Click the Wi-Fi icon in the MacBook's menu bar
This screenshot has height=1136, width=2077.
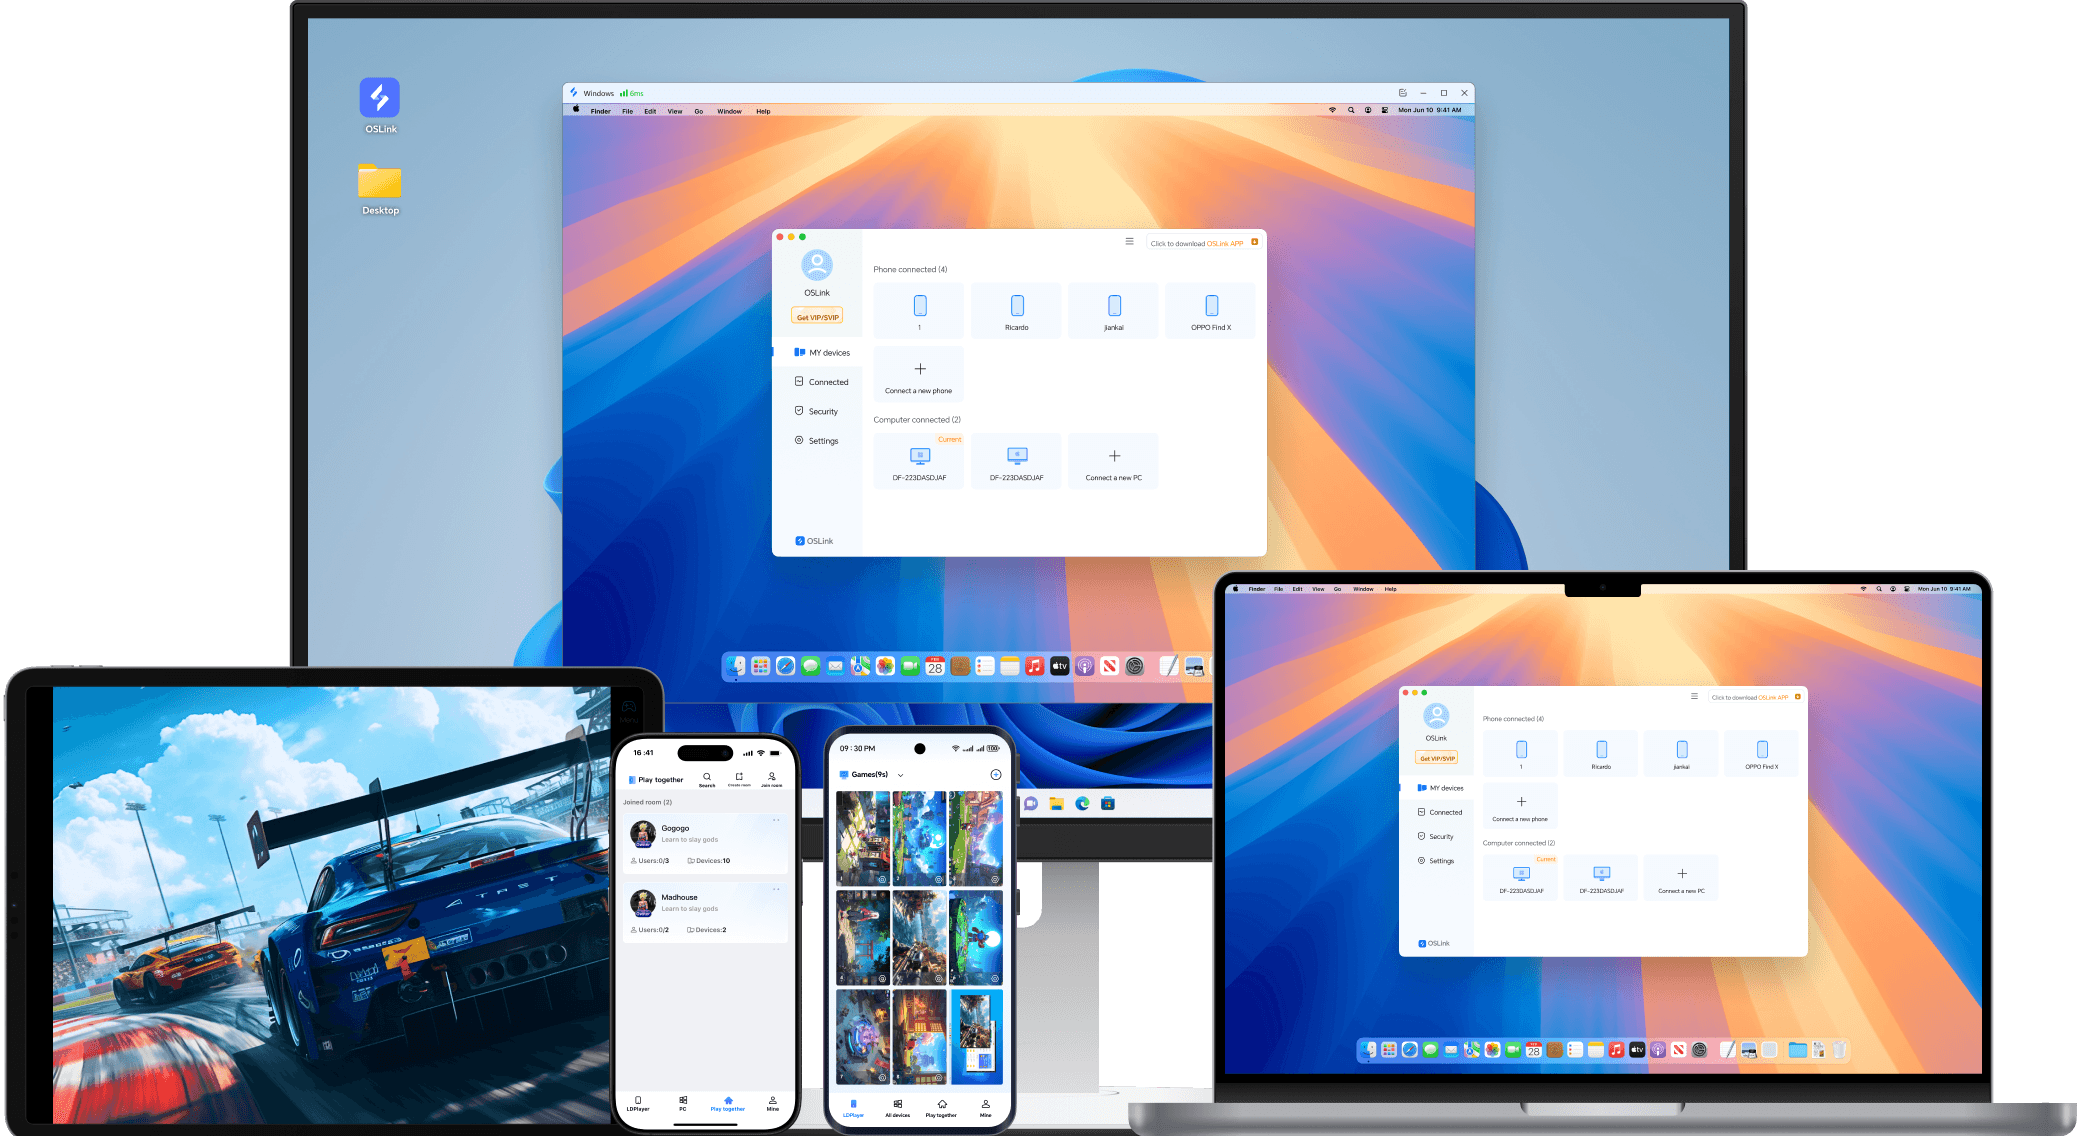coord(1863,589)
